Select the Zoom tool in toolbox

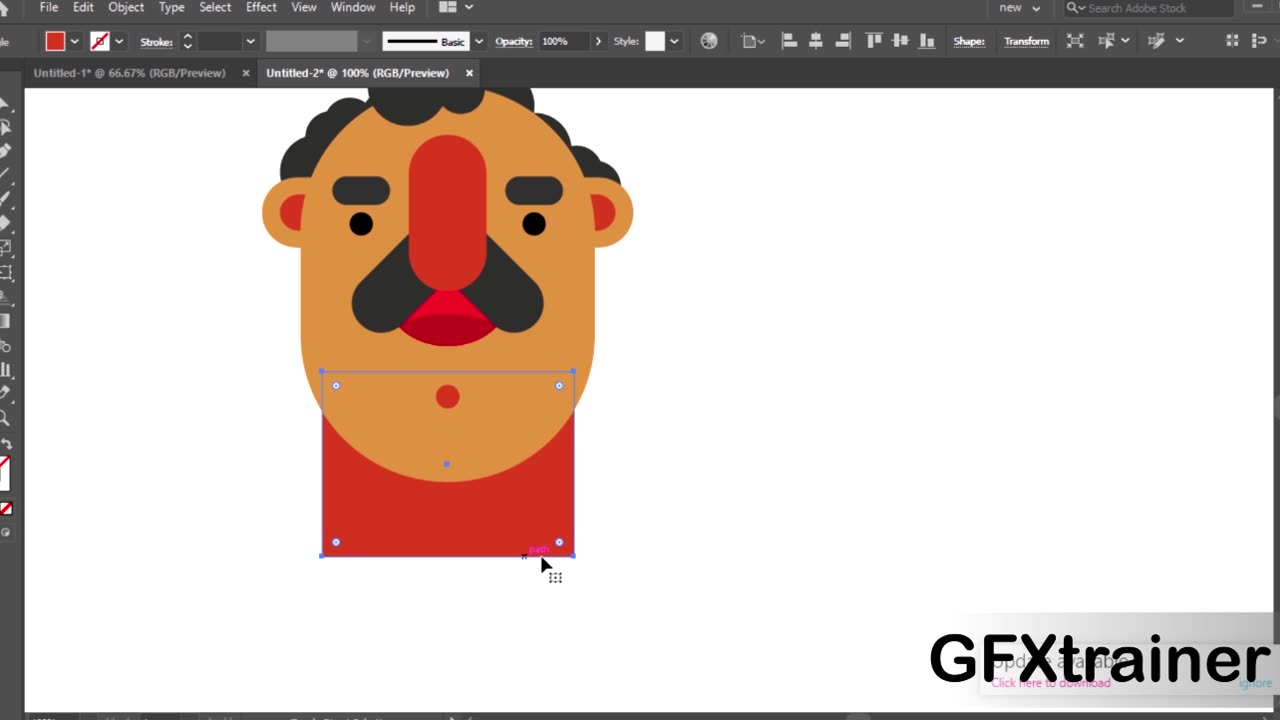tap(5, 419)
